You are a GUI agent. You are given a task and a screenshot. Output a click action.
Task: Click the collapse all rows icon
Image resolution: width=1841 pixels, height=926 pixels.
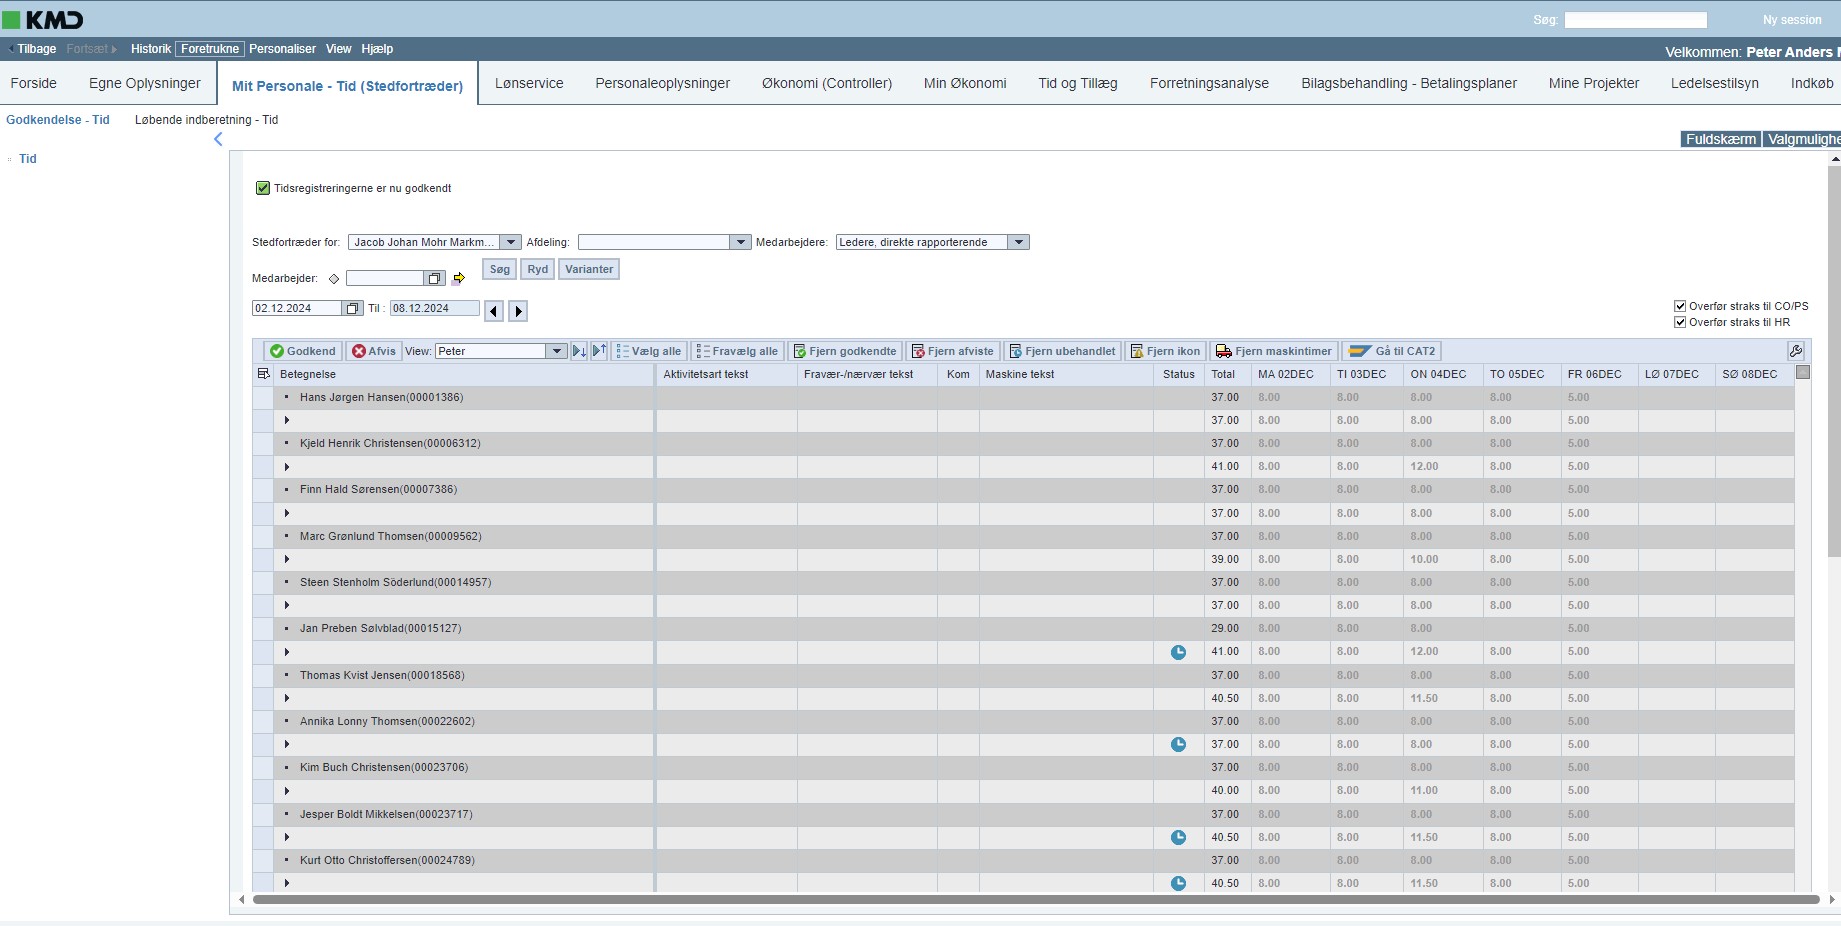599,351
